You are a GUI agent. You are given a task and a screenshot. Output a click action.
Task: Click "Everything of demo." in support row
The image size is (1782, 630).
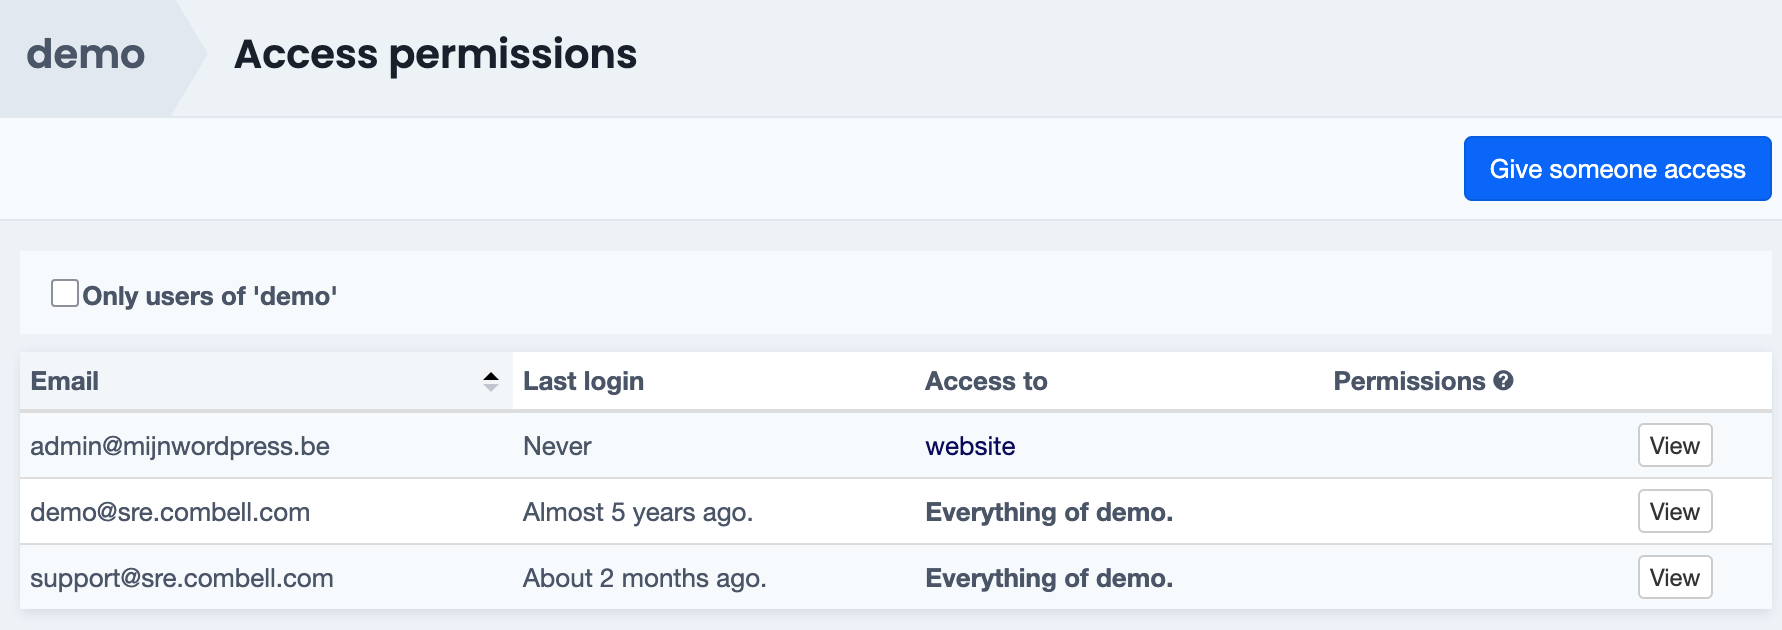(x=1048, y=578)
